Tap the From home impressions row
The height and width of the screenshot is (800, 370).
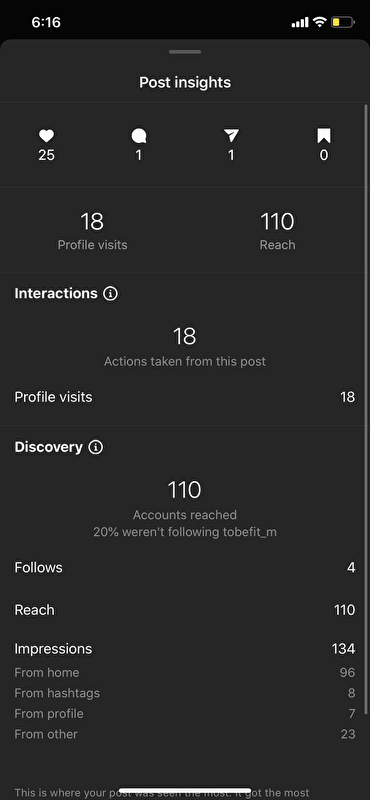tap(185, 673)
